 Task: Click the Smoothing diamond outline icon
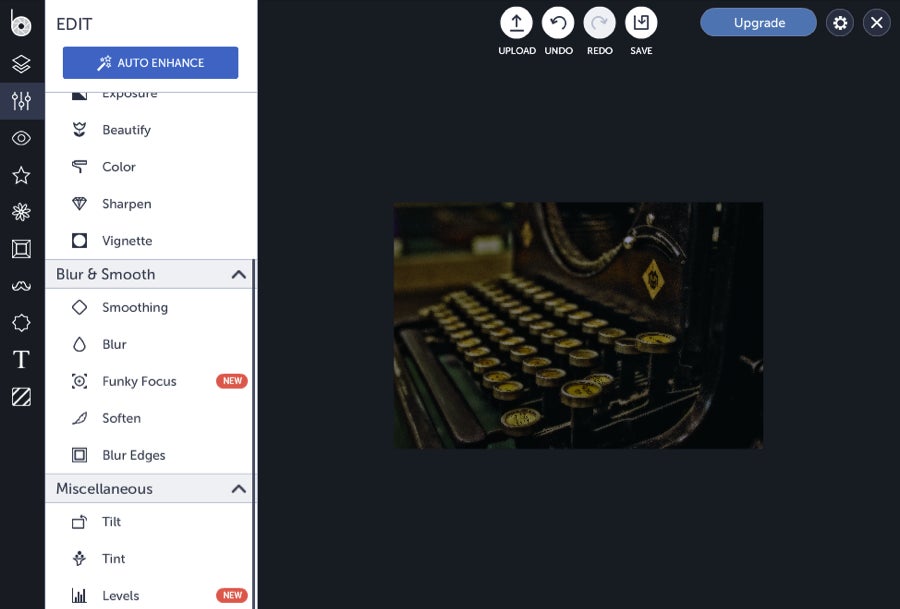point(79,307)
